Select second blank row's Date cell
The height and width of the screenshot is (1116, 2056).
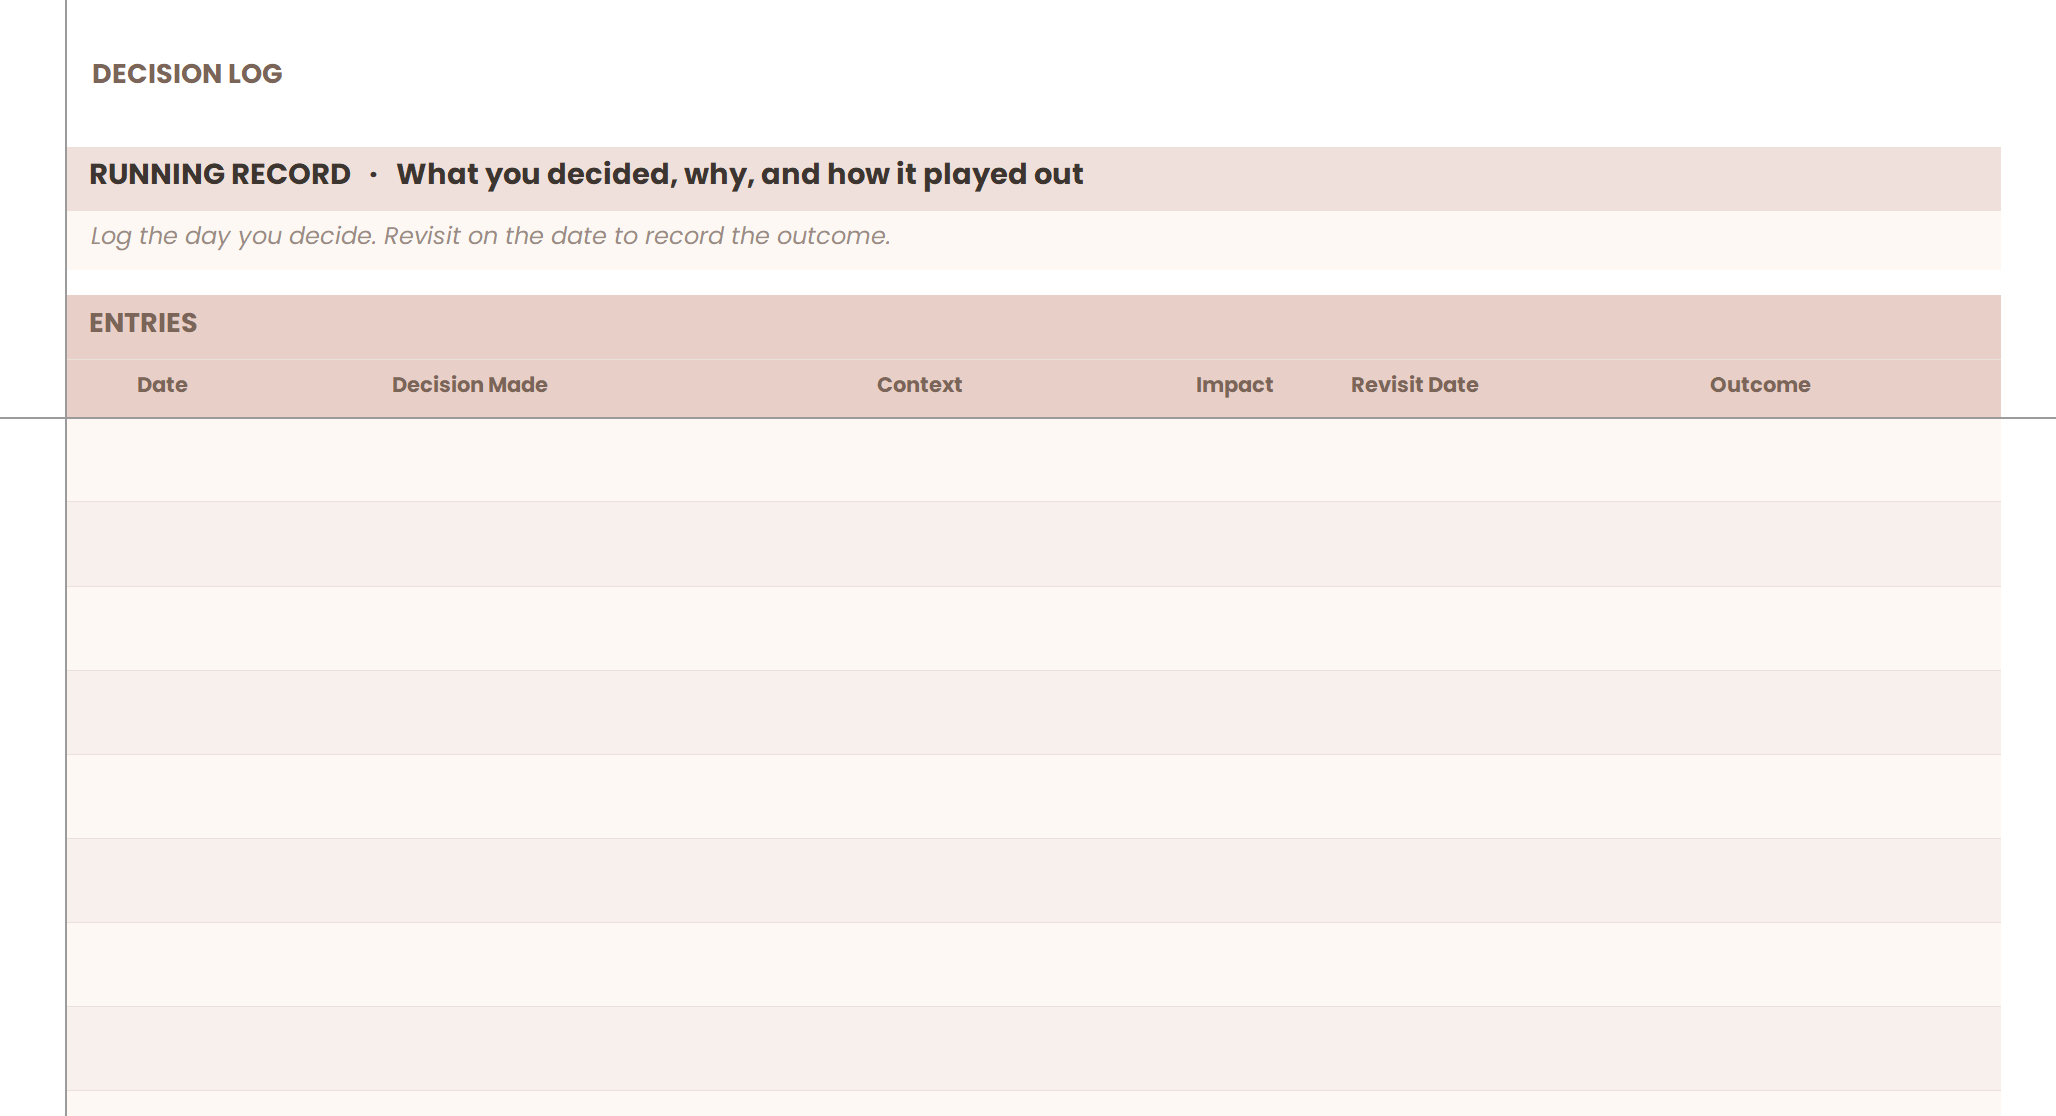(x=162, y=544)
